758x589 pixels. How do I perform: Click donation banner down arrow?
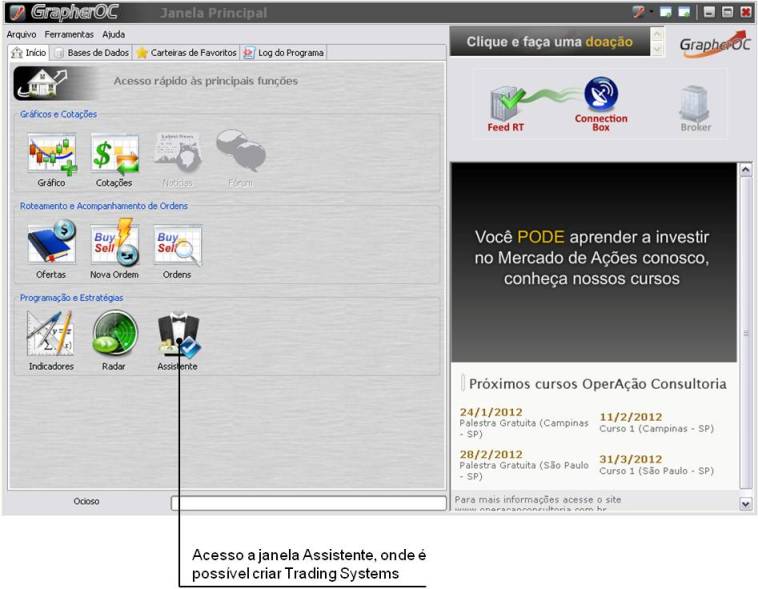657,49
